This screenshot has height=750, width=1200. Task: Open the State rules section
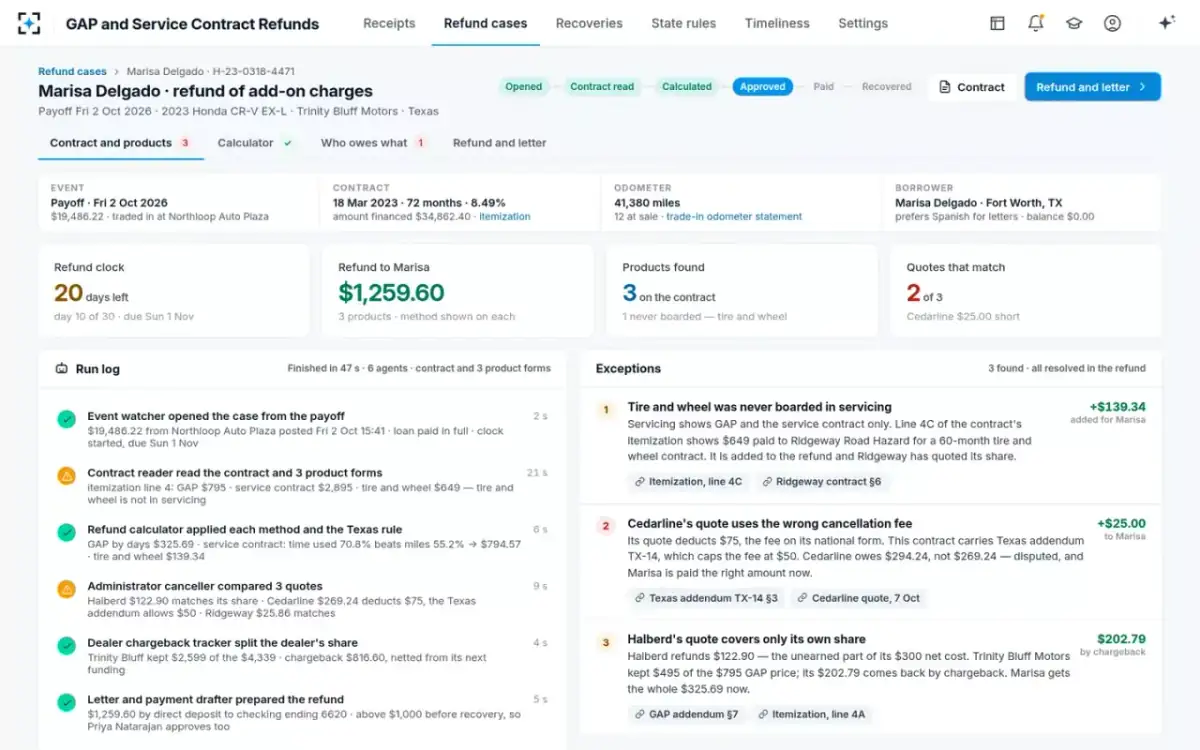tap(683, 23)
